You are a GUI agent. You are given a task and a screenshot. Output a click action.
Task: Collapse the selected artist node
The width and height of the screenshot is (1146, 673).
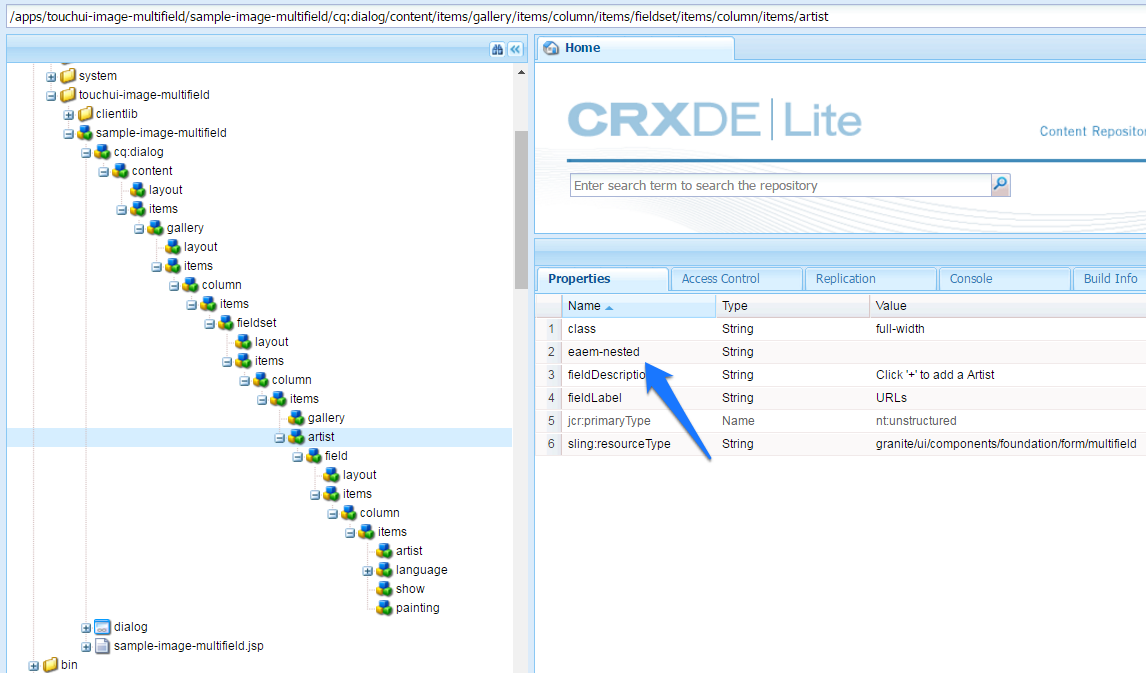point(280,437)
